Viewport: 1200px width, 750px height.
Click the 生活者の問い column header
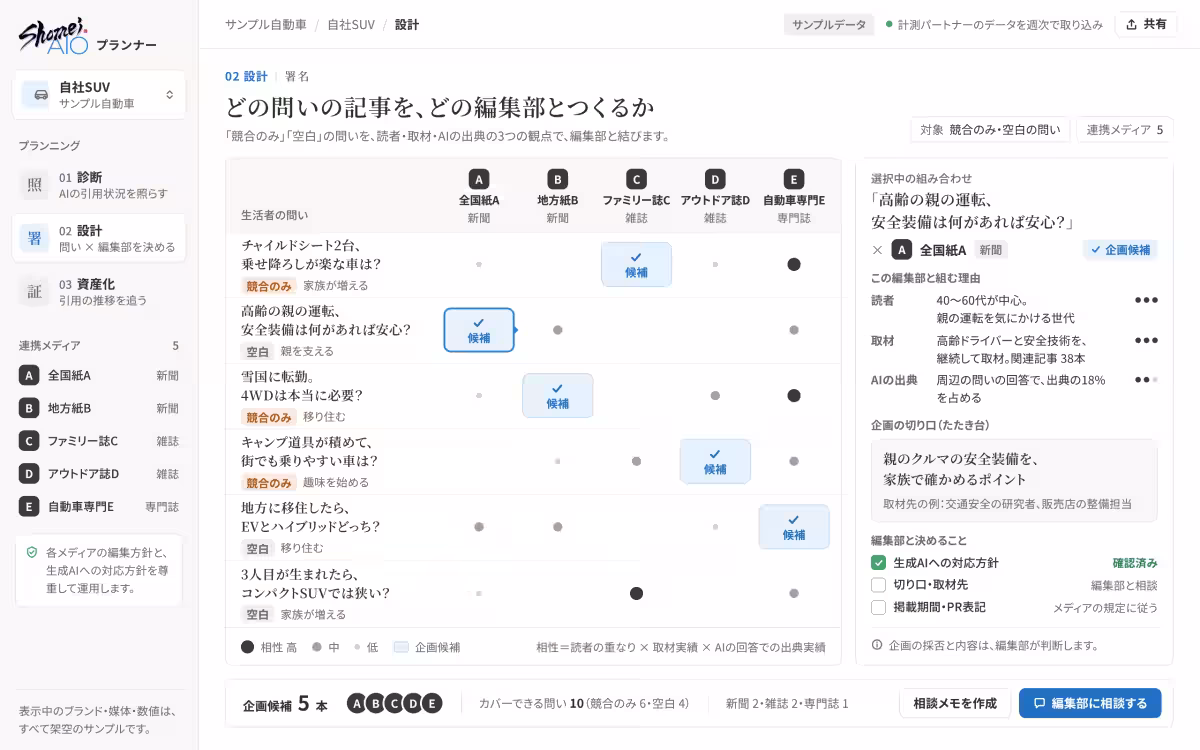pyautogui.click(x=275, y=215)
